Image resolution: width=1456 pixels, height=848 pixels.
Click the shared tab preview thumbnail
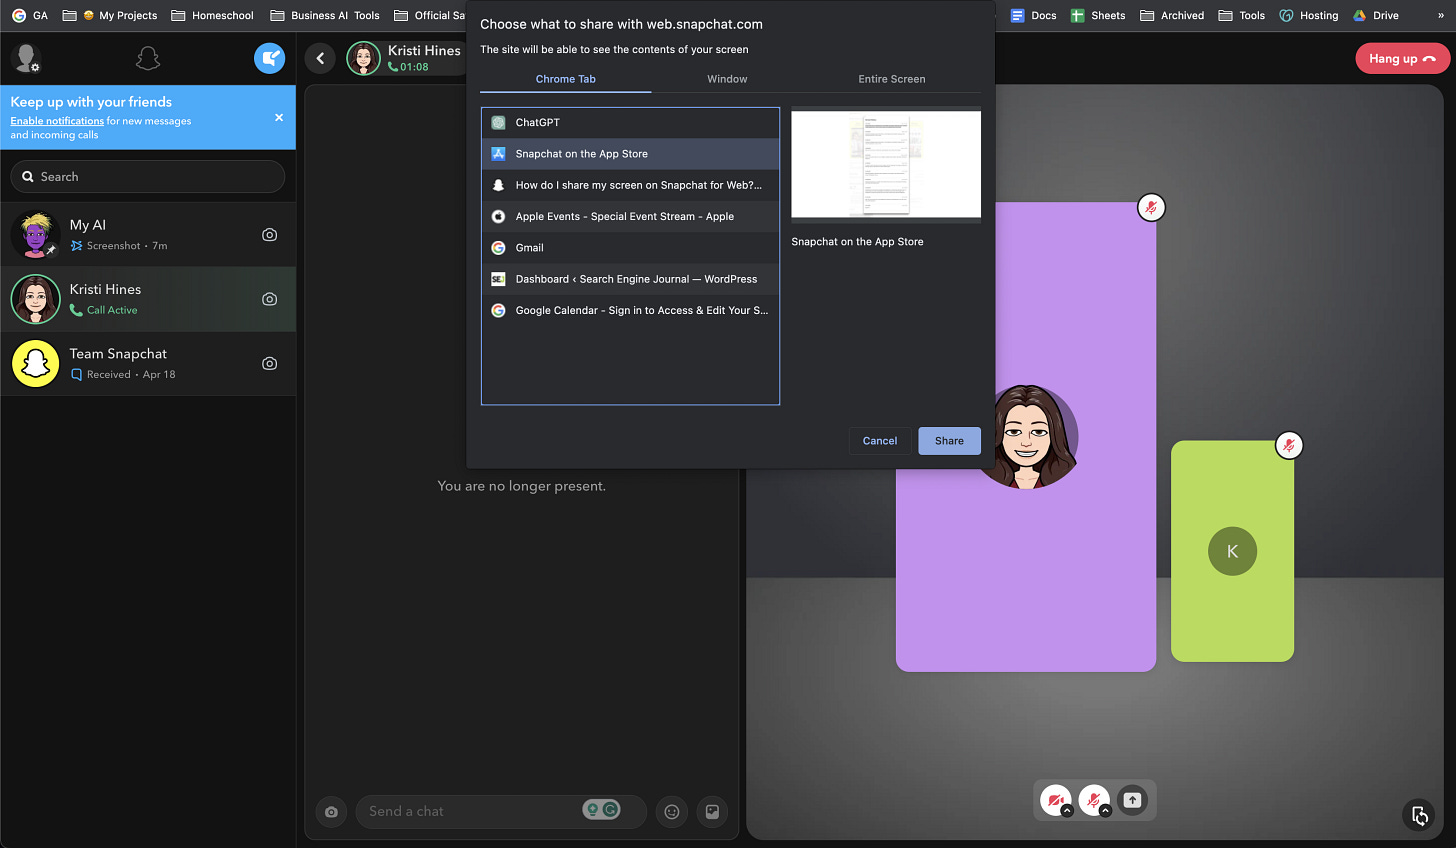coord(886,164)
